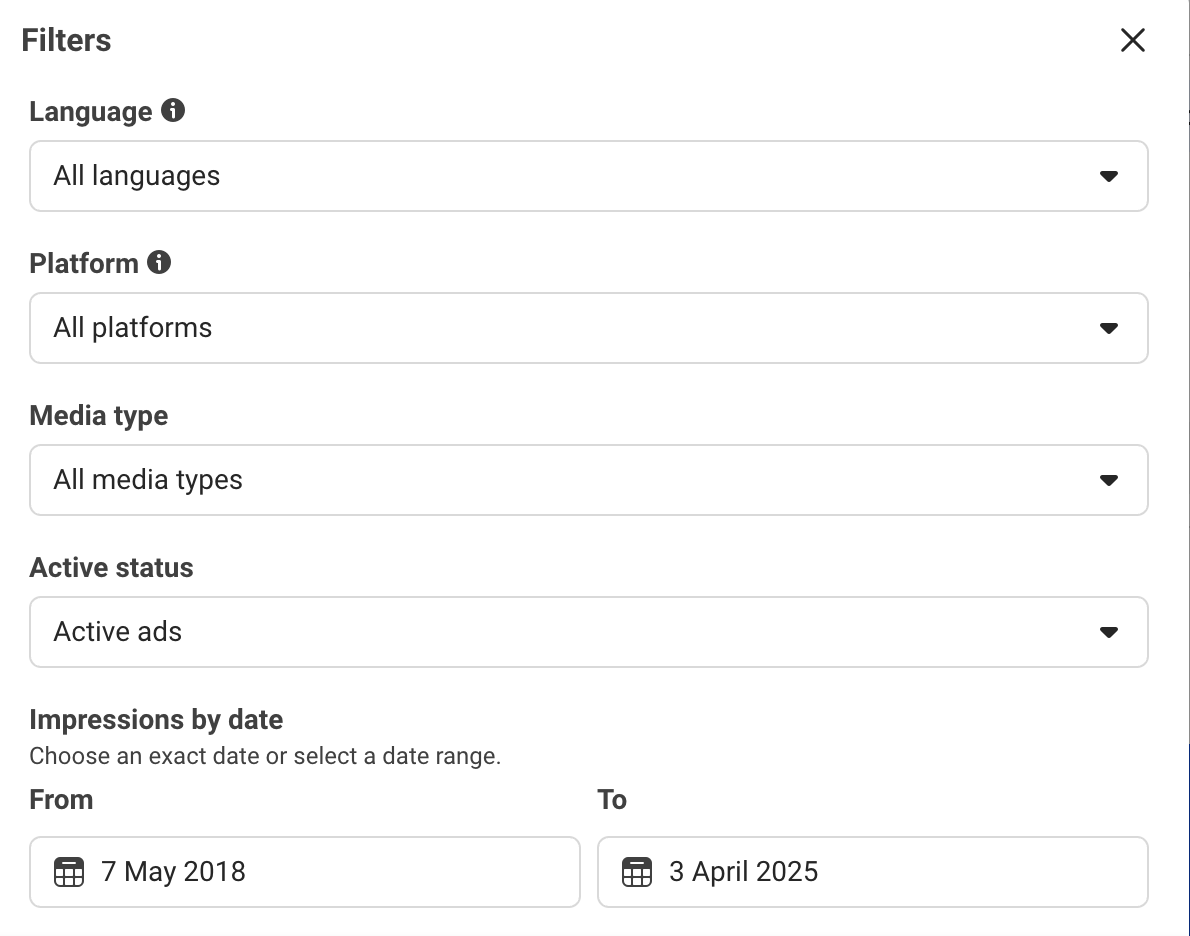This screenshot has width=1190, height=936.
Task: Click the Active ads dropdown arrow
Action: point(1108,632)
